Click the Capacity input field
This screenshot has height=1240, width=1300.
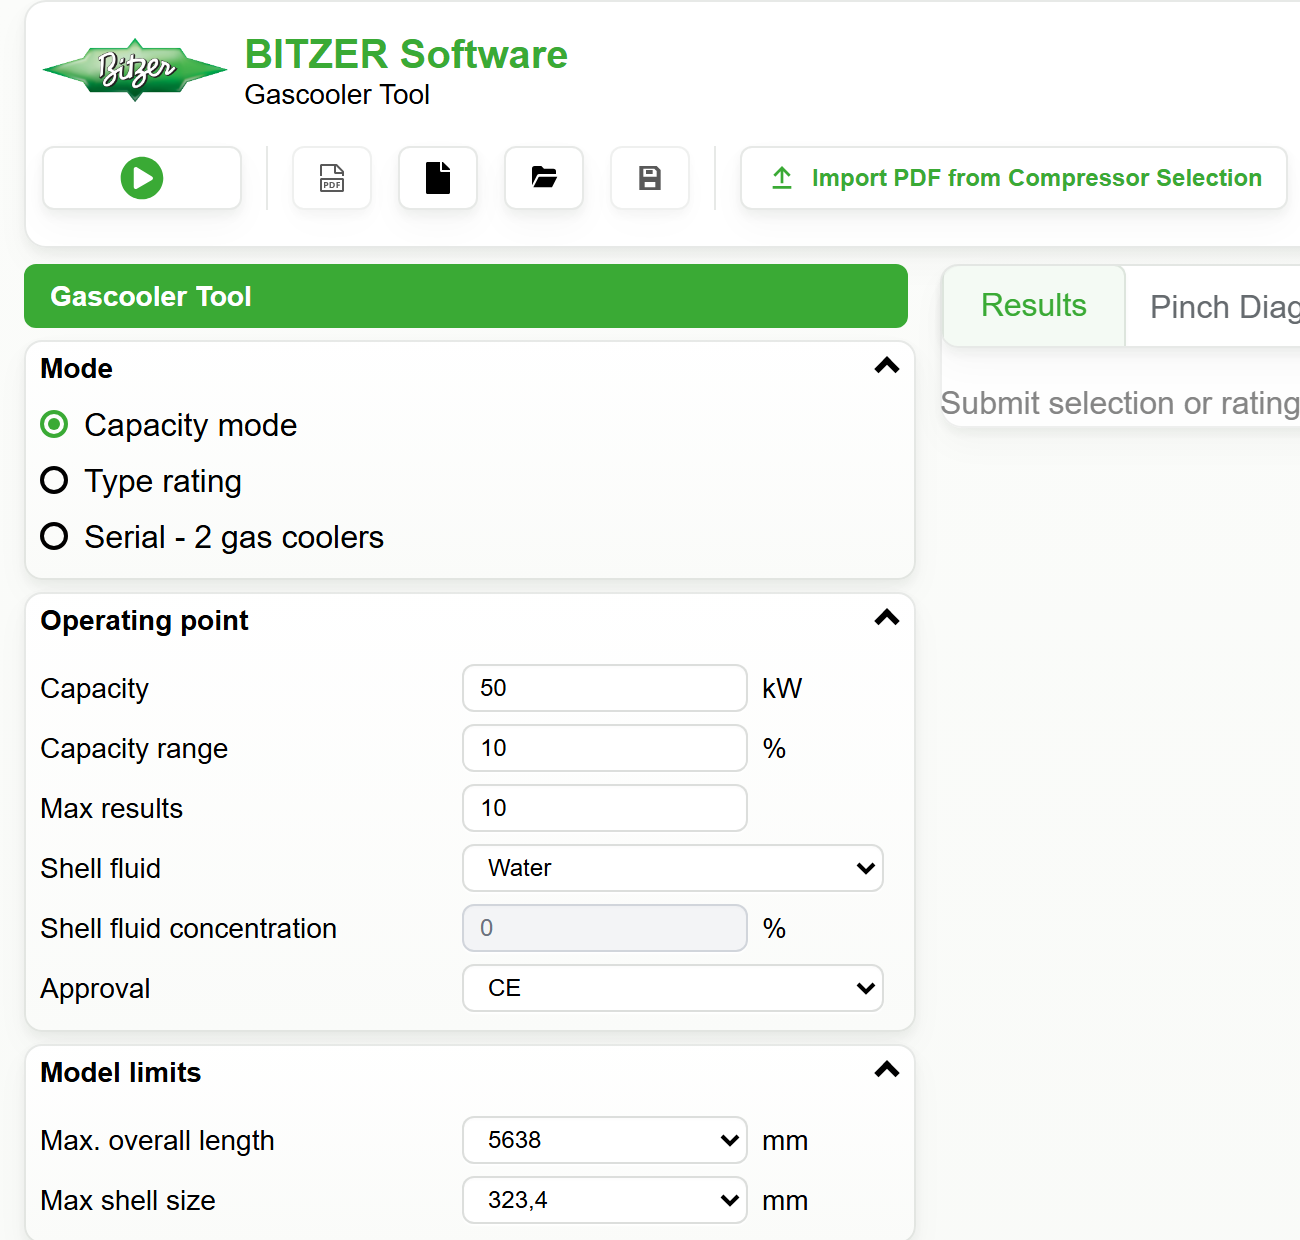(605, 688)
